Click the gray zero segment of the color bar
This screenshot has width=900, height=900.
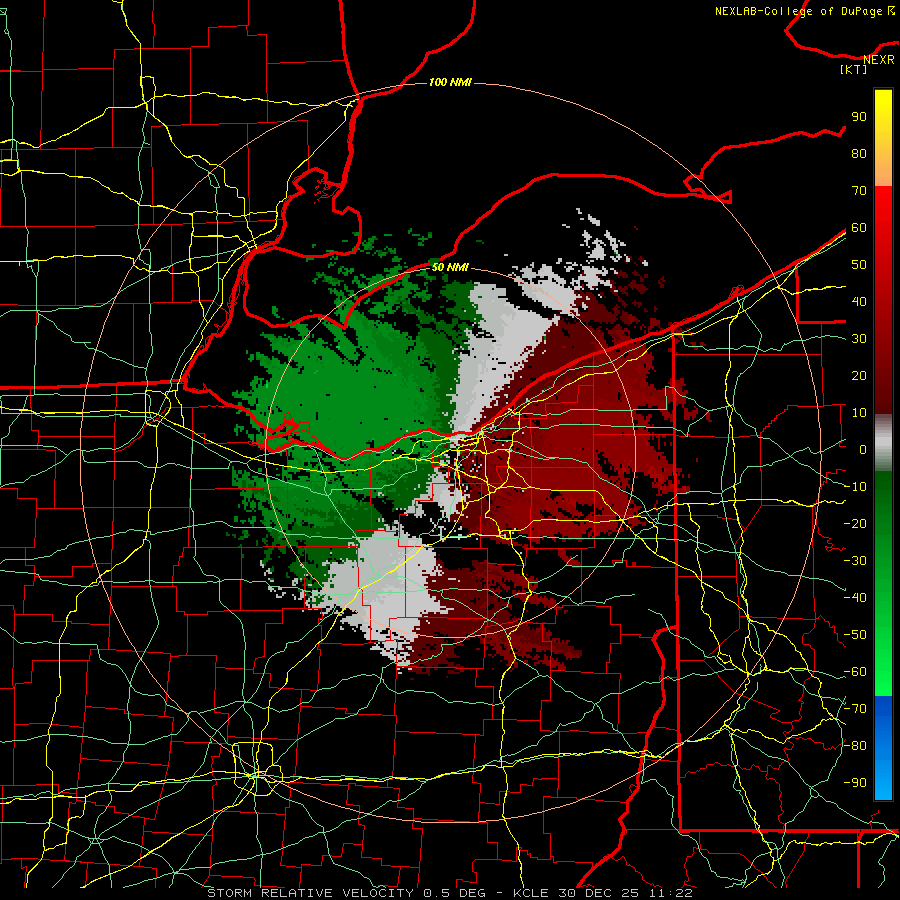pyautogui.click(x=883, y=443)
